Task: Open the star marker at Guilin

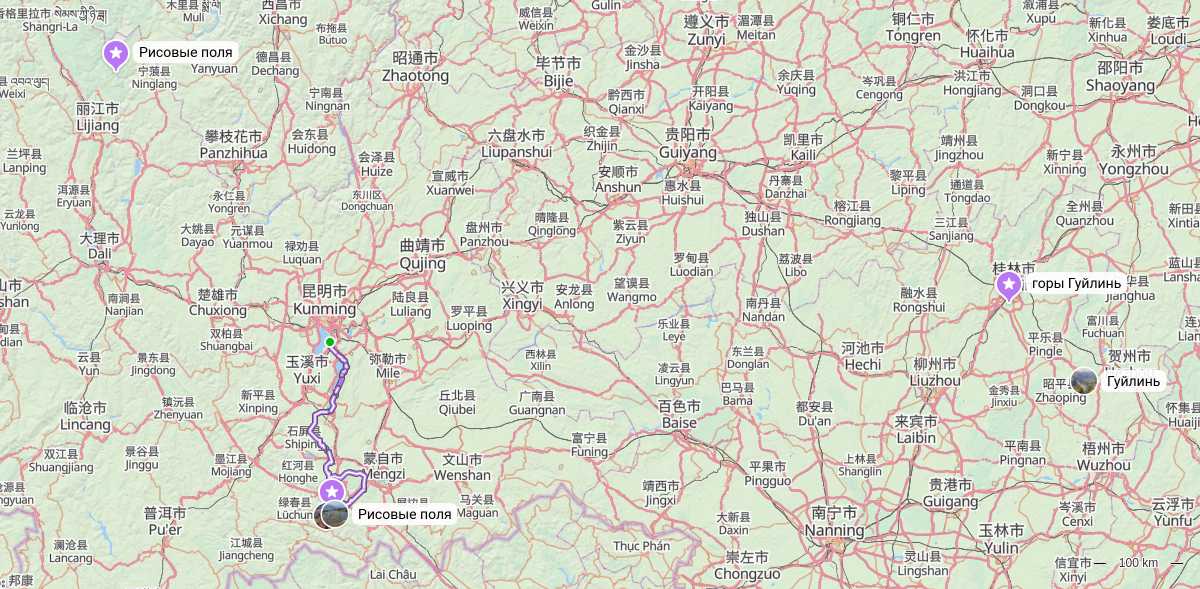Action: [x=1009, y=286]
